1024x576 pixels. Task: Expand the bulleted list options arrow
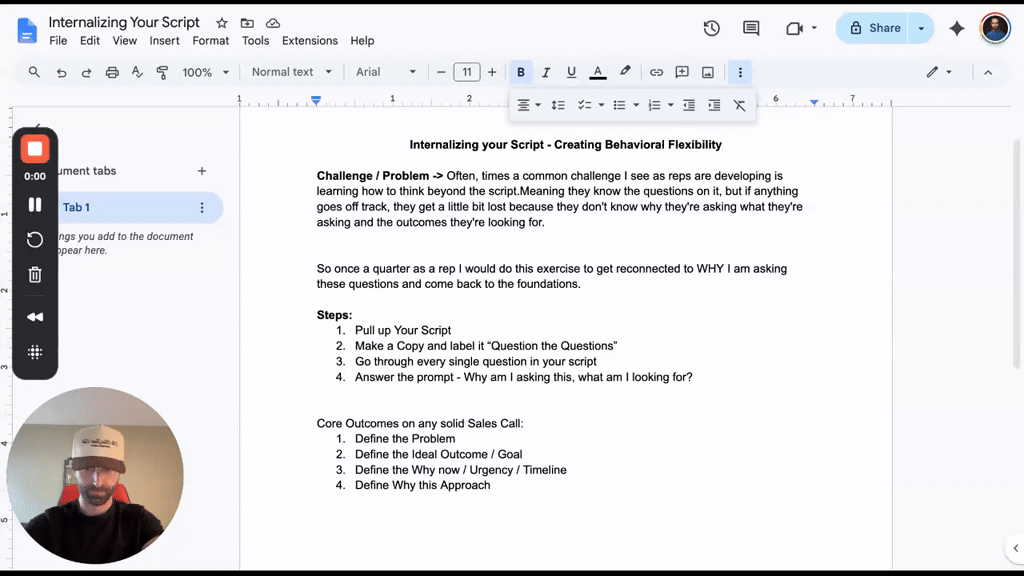(x=636, y=105)
